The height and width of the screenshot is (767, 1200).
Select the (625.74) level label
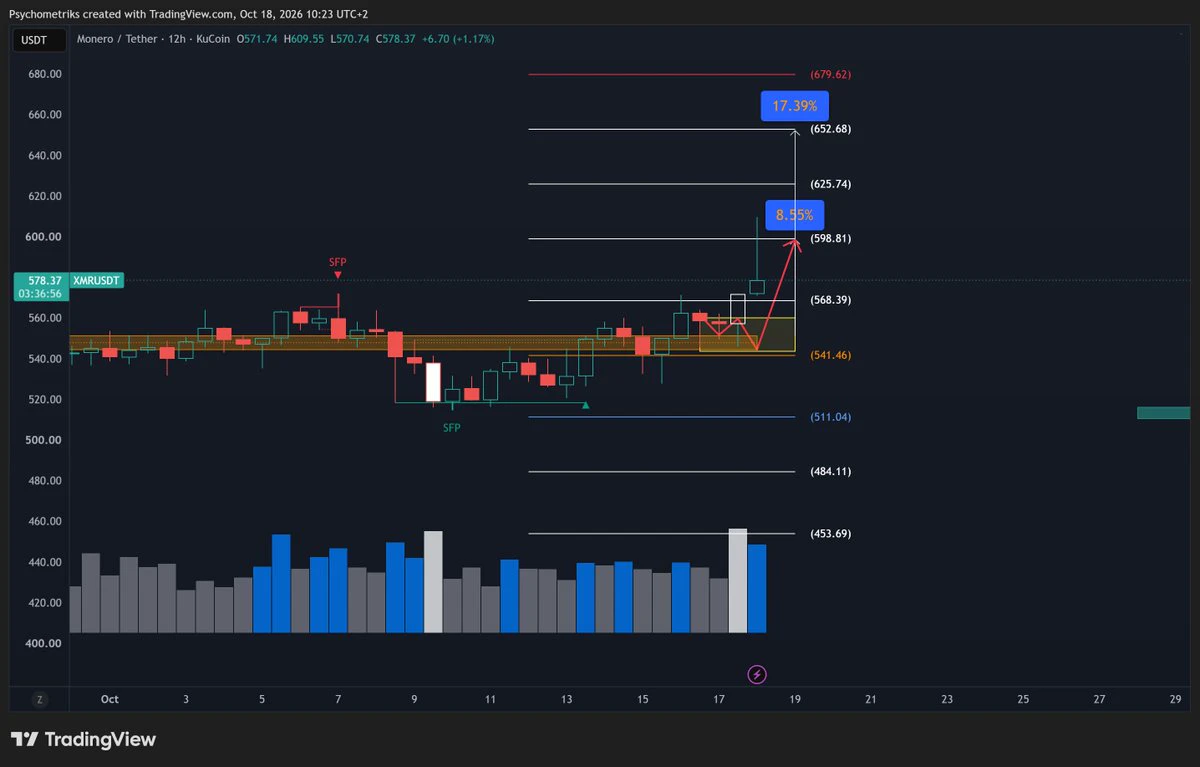point(830,184)
